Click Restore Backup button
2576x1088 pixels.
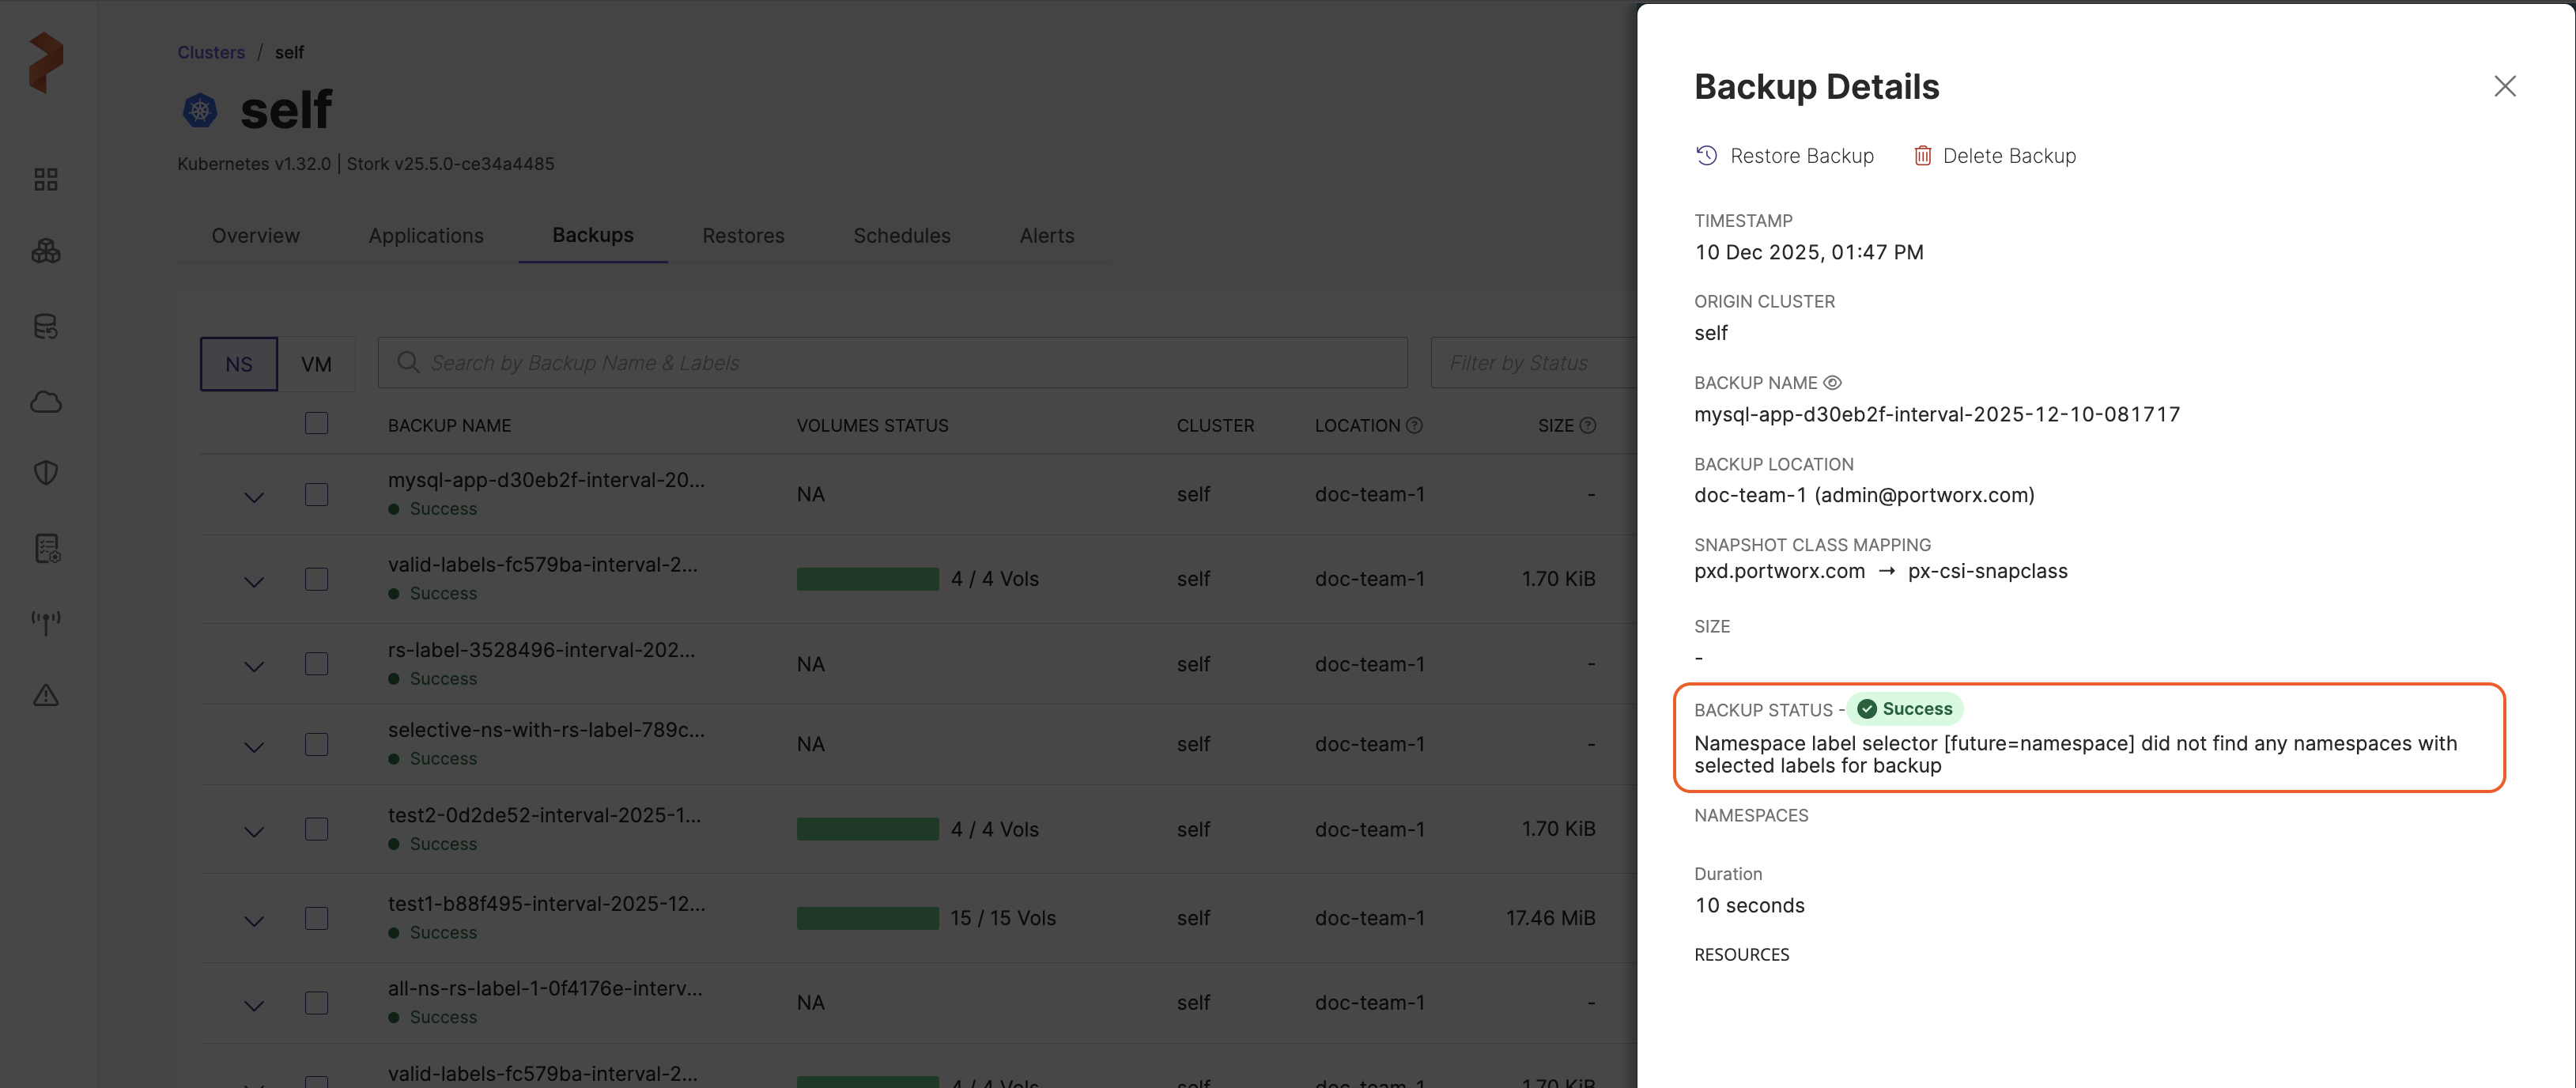1784,156
